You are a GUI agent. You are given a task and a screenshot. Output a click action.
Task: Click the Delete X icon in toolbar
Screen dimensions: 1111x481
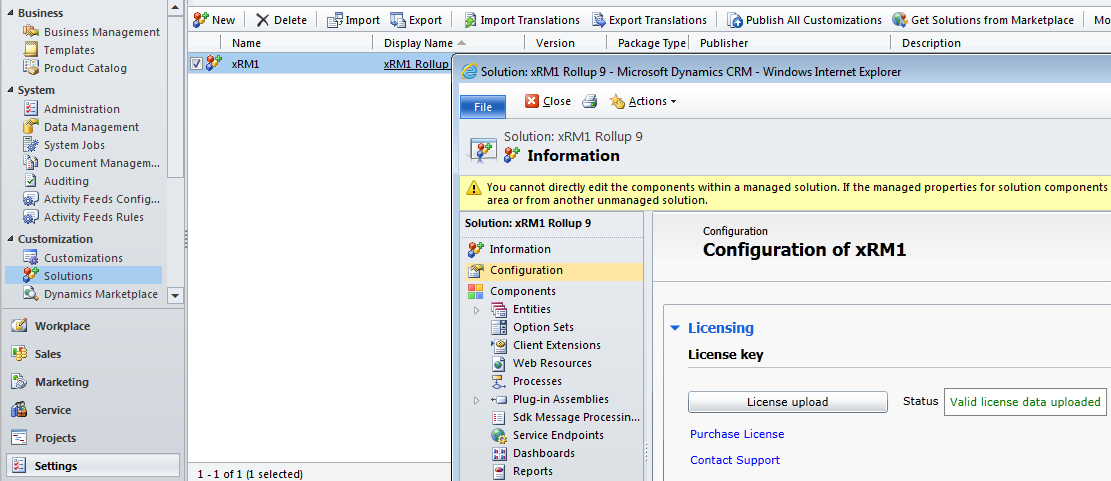[x=263, y=20]
